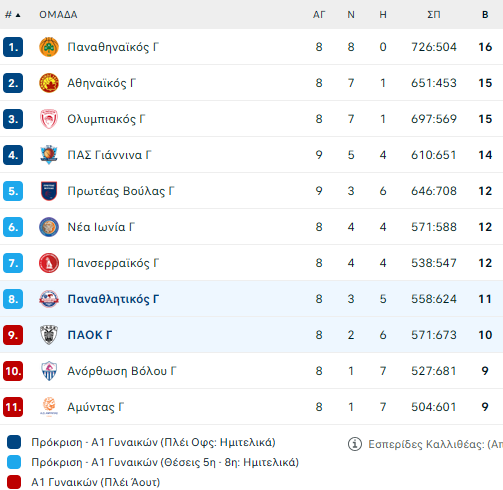Click the Αθηναϊκός Γ team crest
This screenshot has height=490, width=503.
[x=49, y=83]
